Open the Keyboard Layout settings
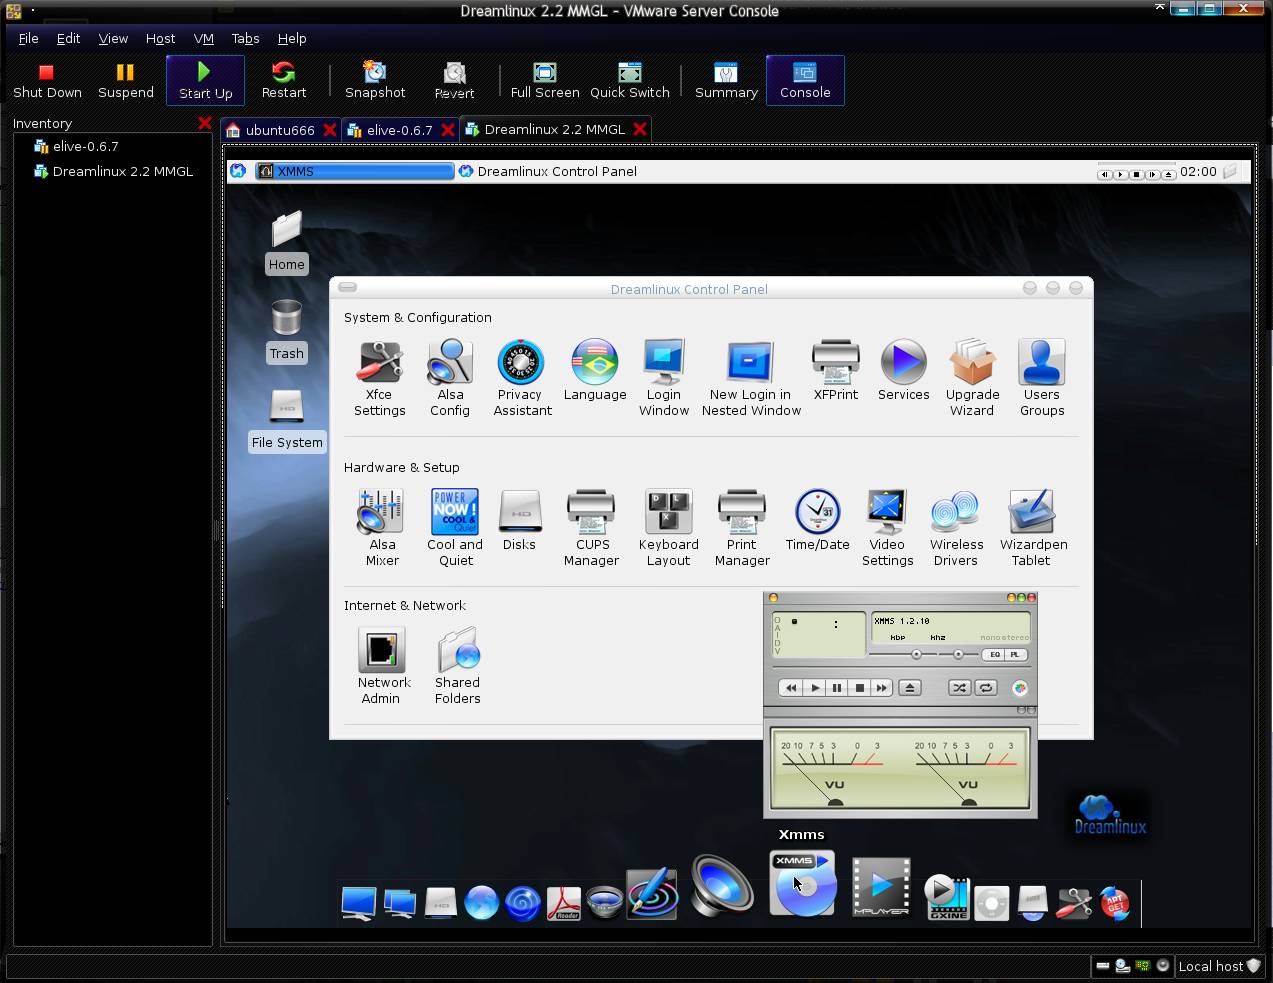This screenshot has height=983, width=1273. pyautogui.click(x=668, y=528)
